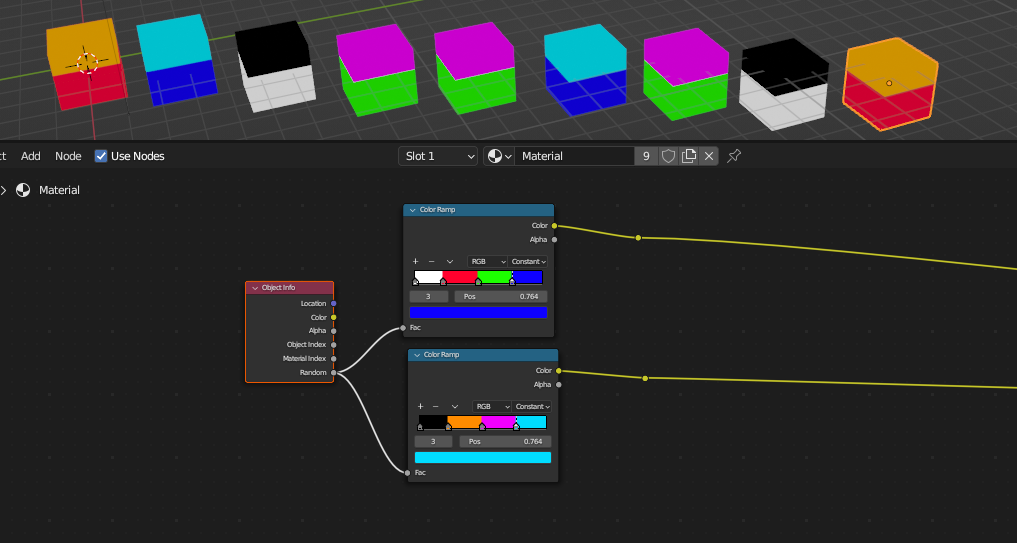
Task: Click the Material name field
Action: click(x=574, y=156)
